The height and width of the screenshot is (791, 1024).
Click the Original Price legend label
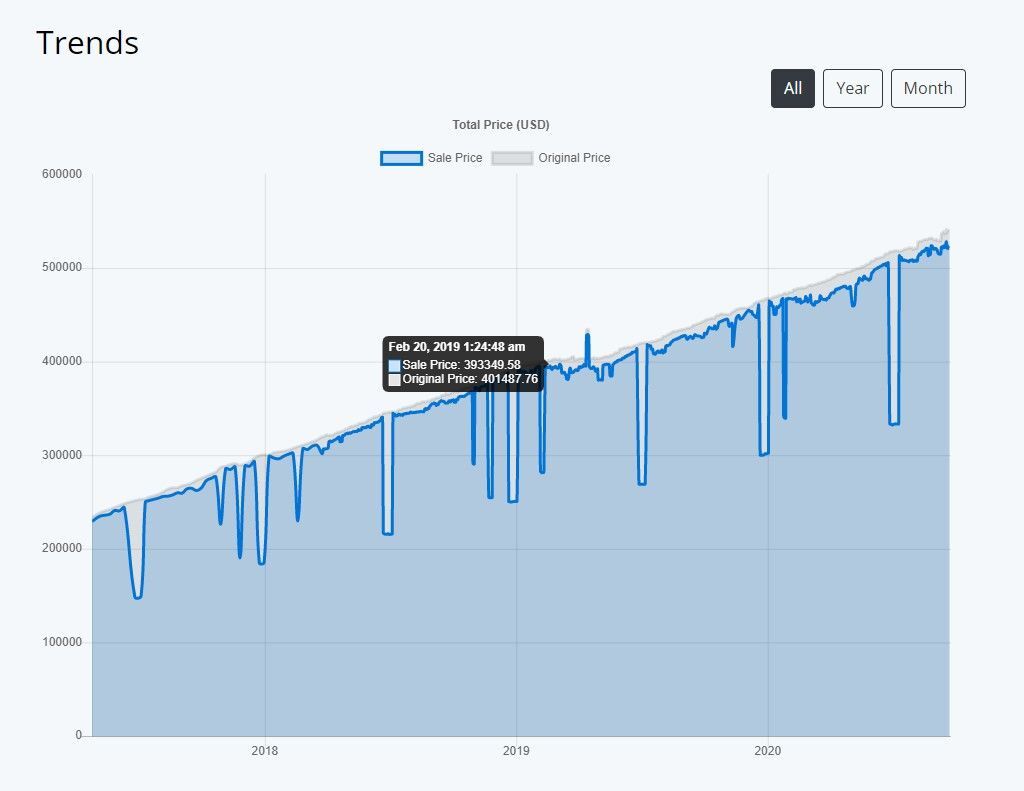click(x=574, y=158)
